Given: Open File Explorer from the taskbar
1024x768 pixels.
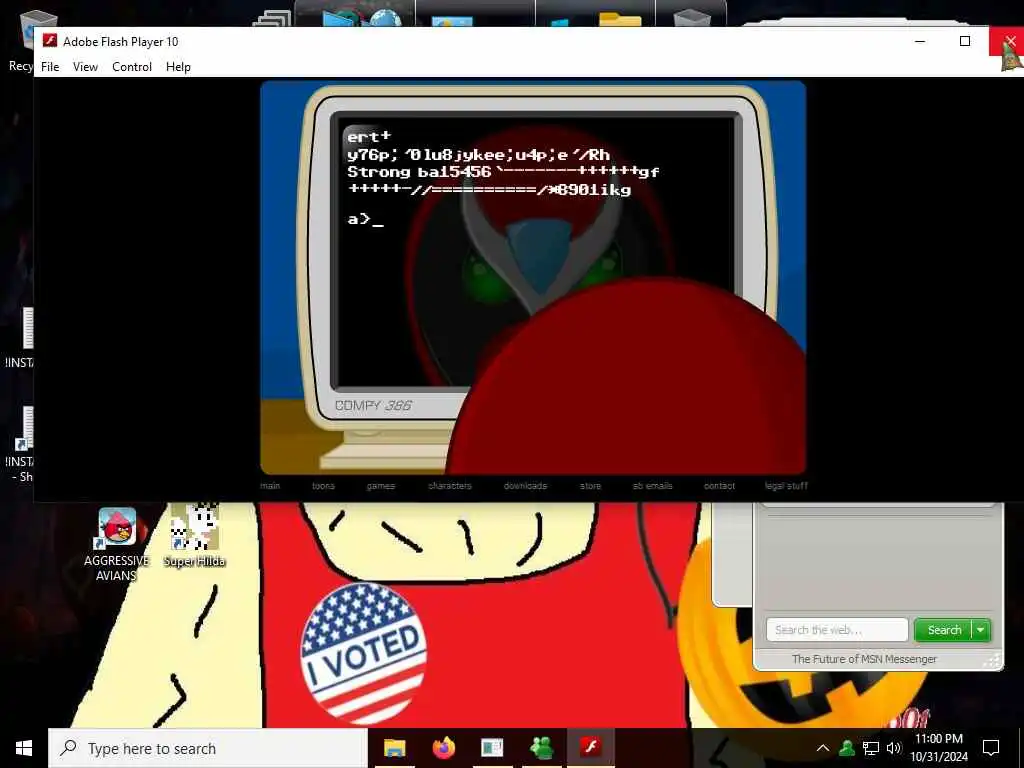Looking at the screenshot, I should pos(394,748).
